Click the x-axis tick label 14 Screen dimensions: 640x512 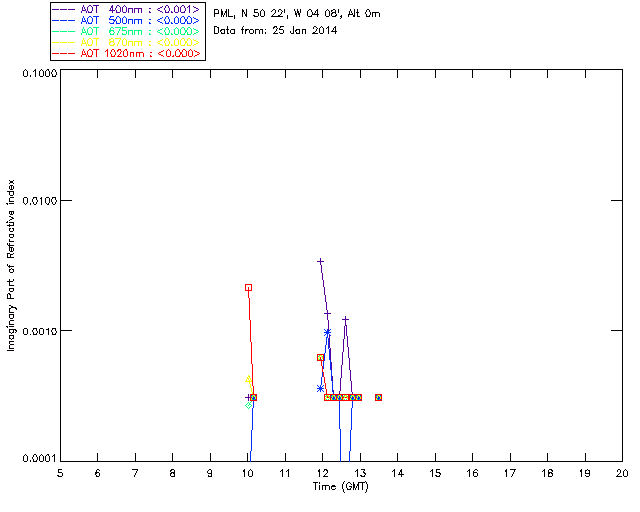click(398, 473)
